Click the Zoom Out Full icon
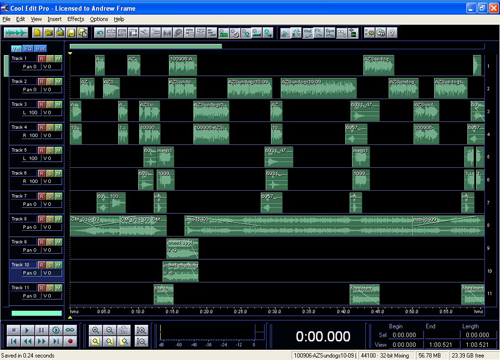 tap(123, 330)
